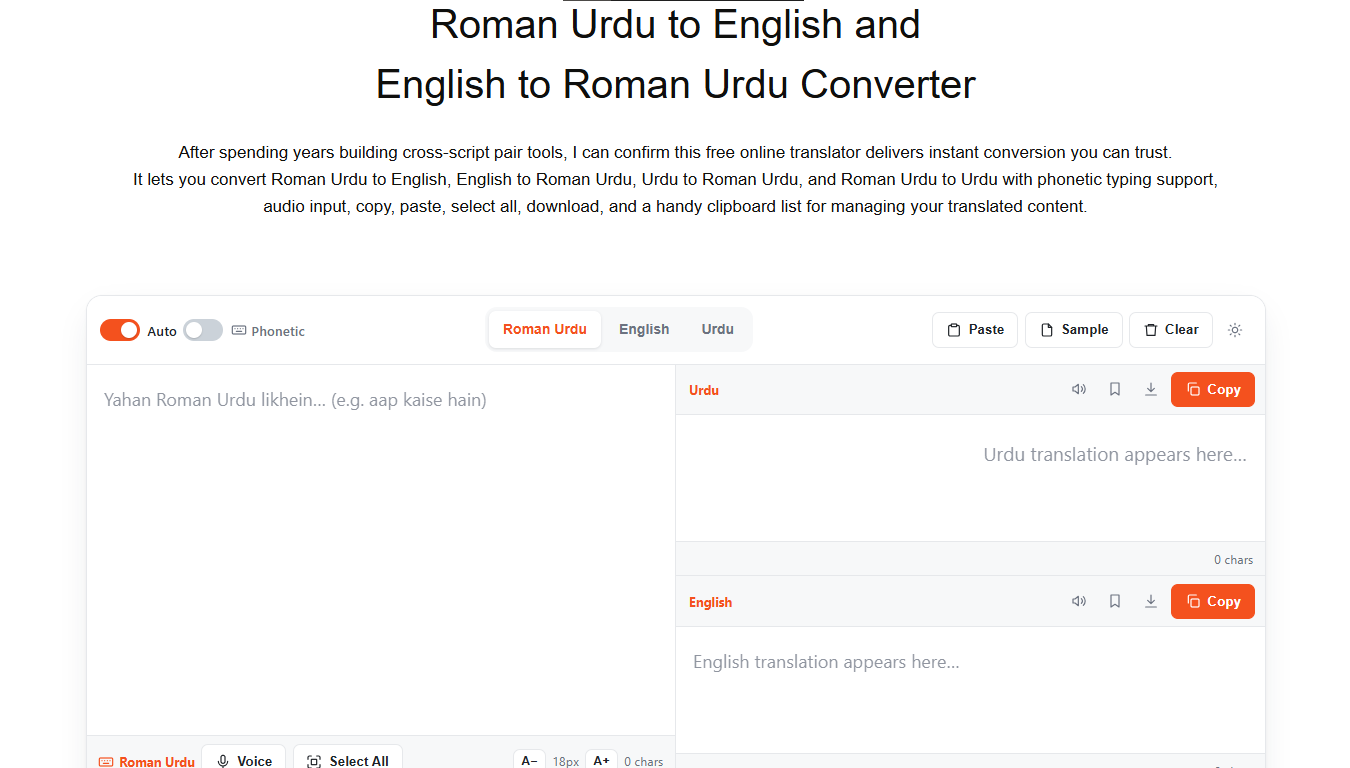
Task: Turn off the Auto toggle switch
Action: [x=120, y=330]
